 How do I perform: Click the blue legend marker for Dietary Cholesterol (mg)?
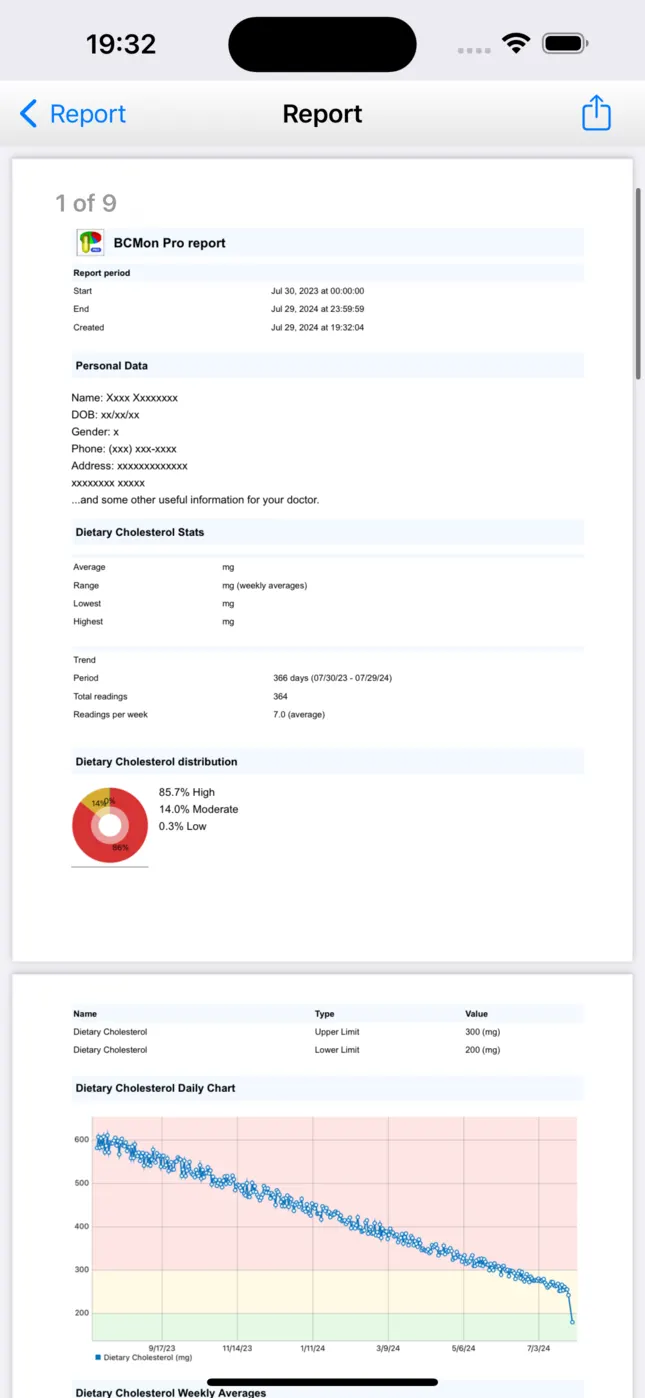click(x=98, y=1357)
